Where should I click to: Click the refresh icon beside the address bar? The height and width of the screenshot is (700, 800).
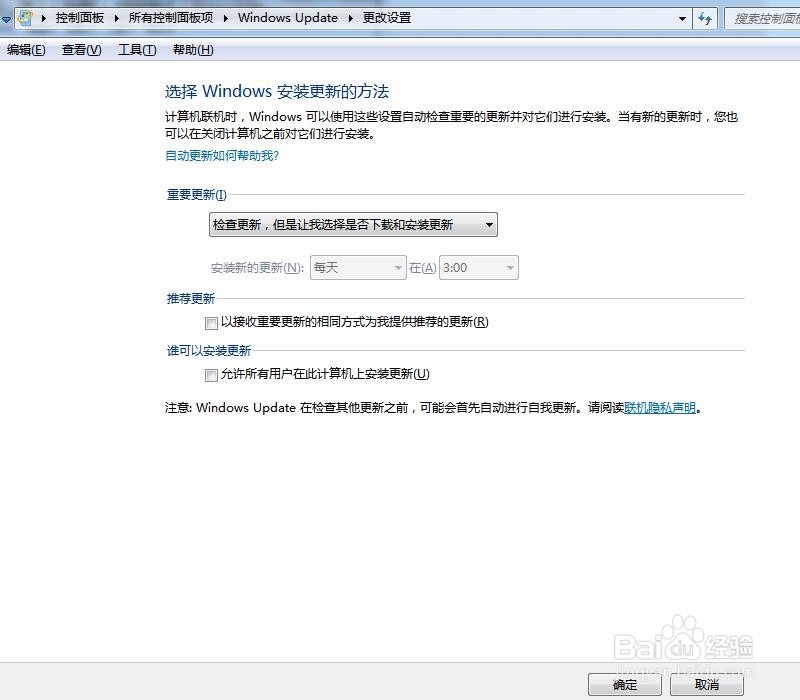[x=706, y=17]
